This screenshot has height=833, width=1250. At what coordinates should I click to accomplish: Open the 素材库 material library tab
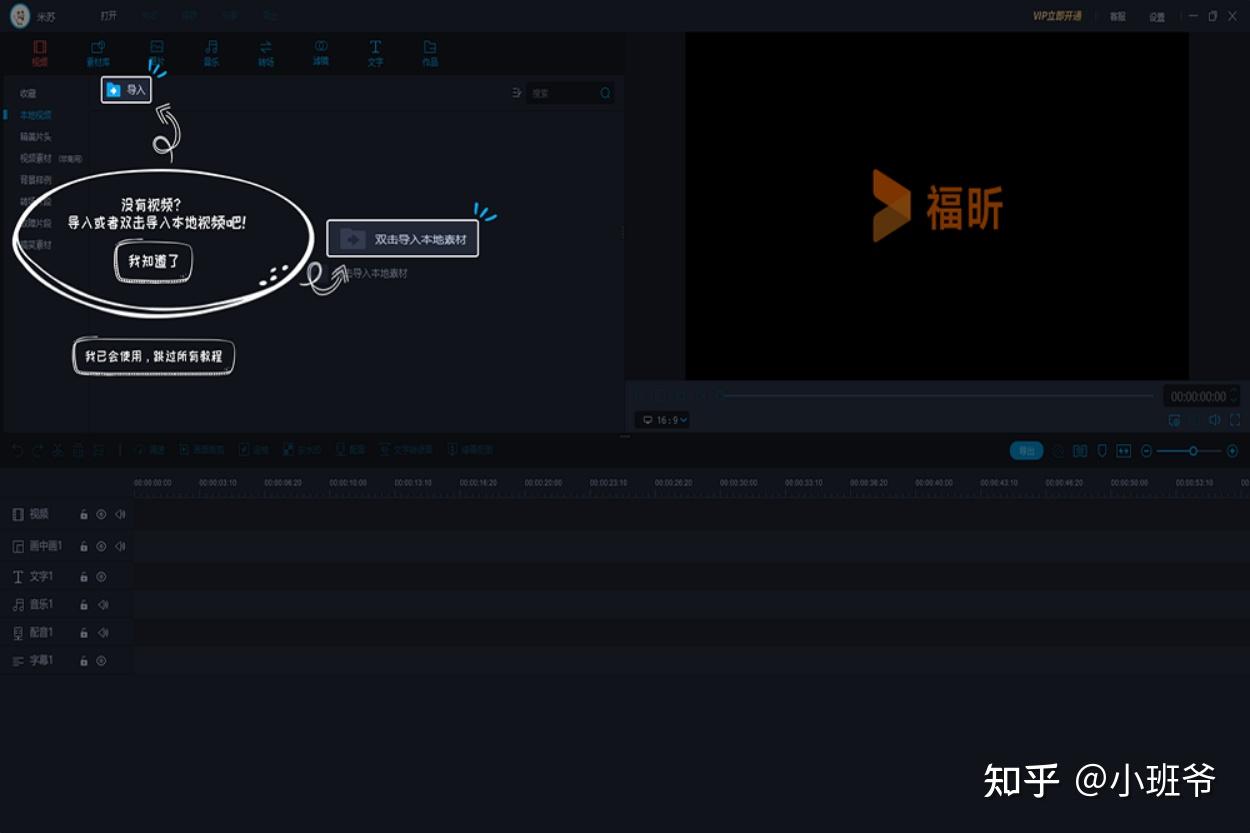click(98, 53)
